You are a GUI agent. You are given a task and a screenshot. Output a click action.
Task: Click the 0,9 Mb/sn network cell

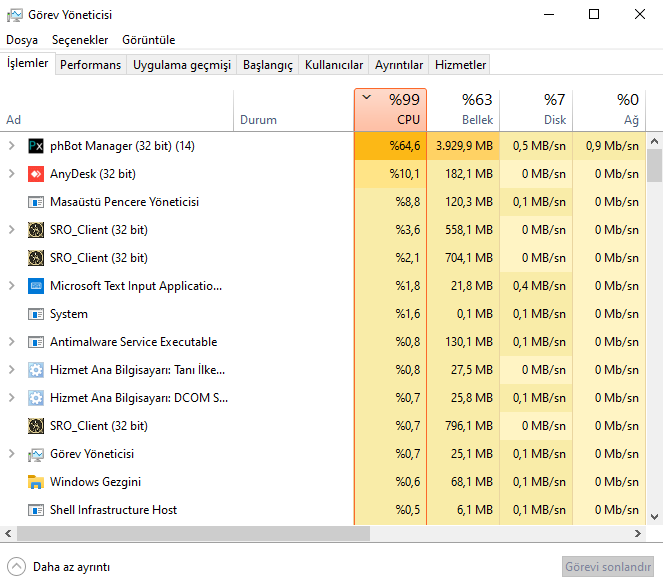click(x=609, y=146)
